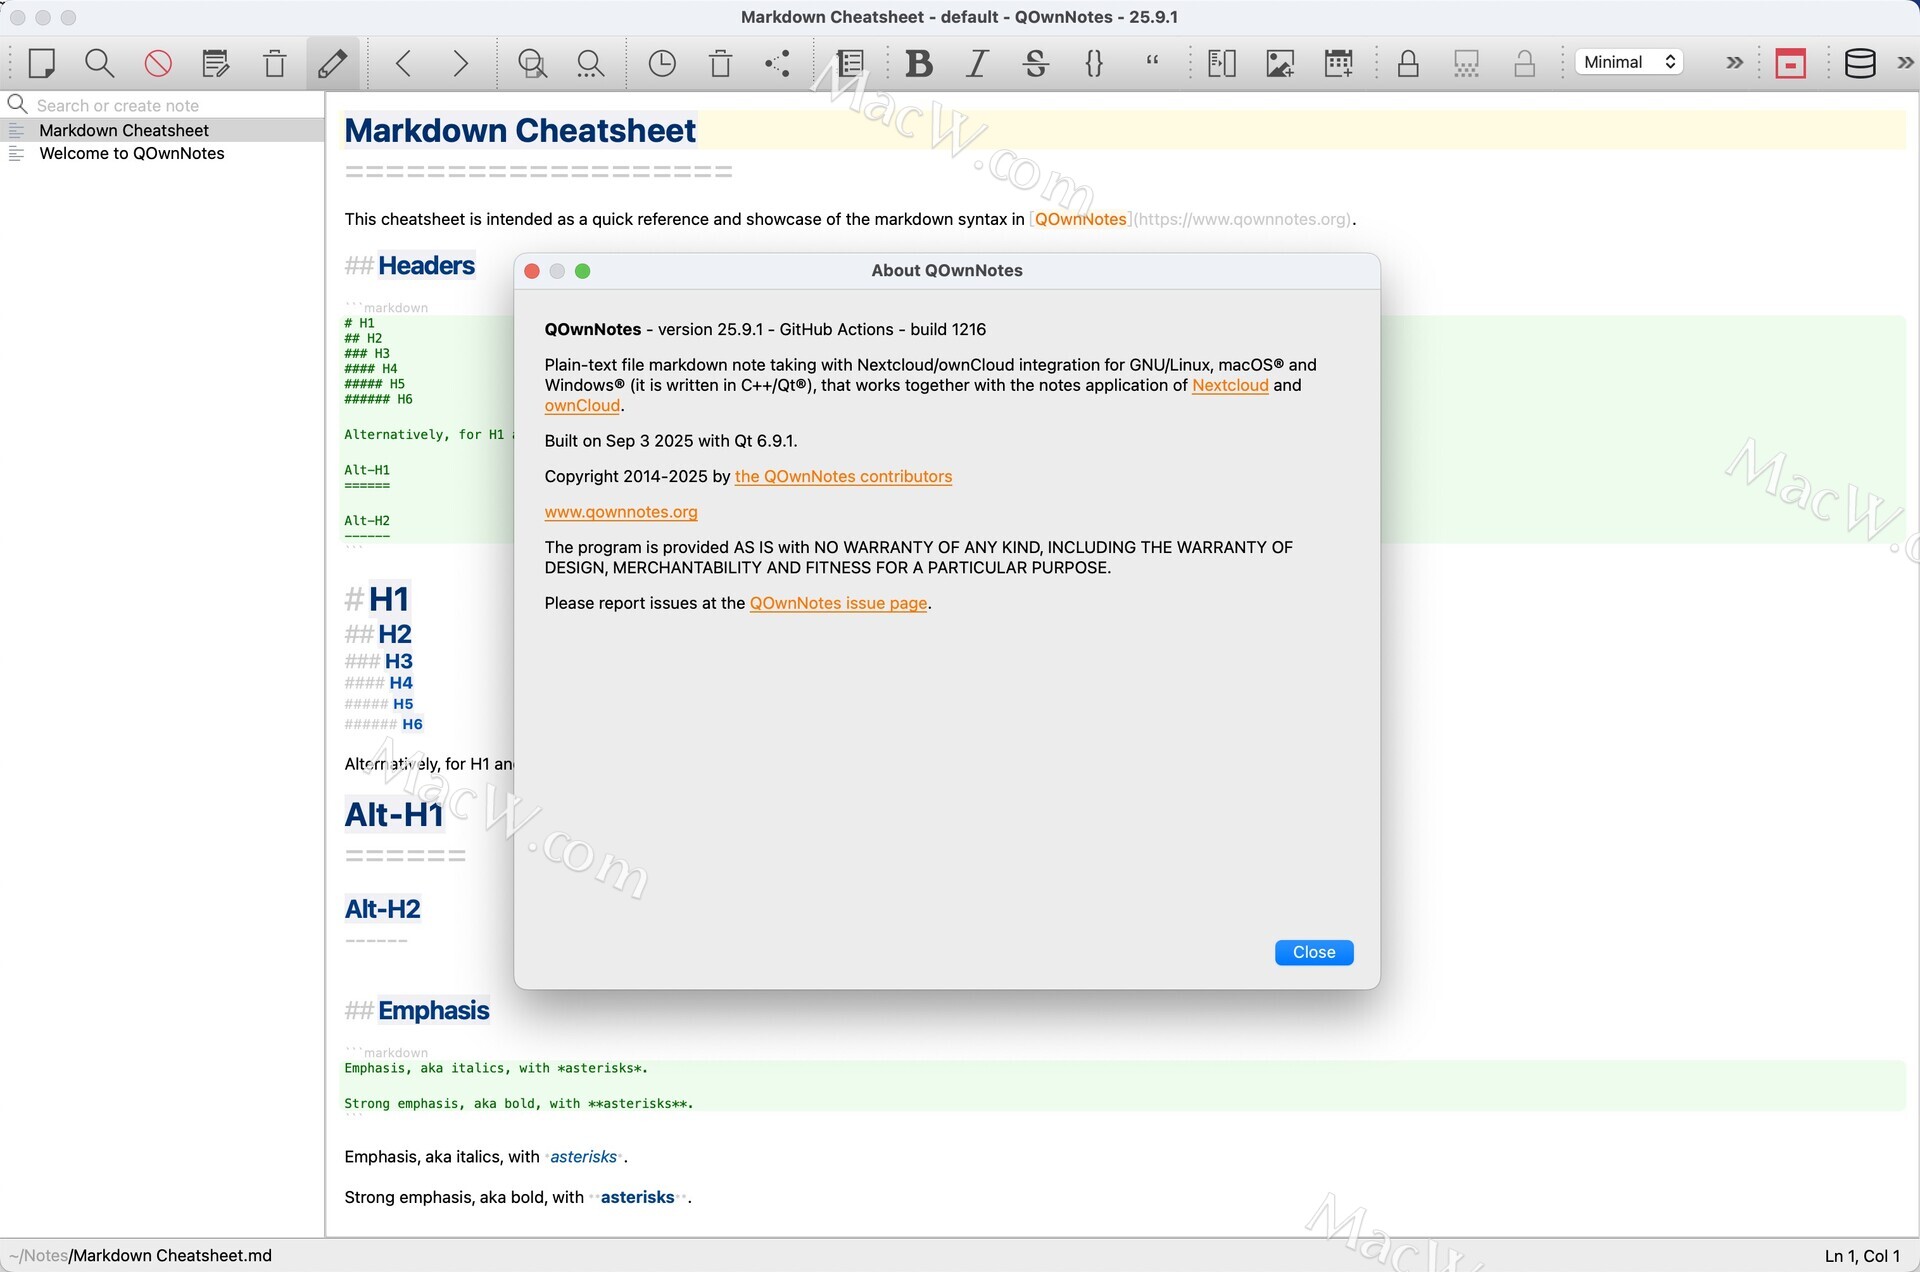Insert a table with the calendar-grid icon
Image resolution: width=1920 pixels, height=1272 pixels.
pyautogui.click(x=1339, y=63)
